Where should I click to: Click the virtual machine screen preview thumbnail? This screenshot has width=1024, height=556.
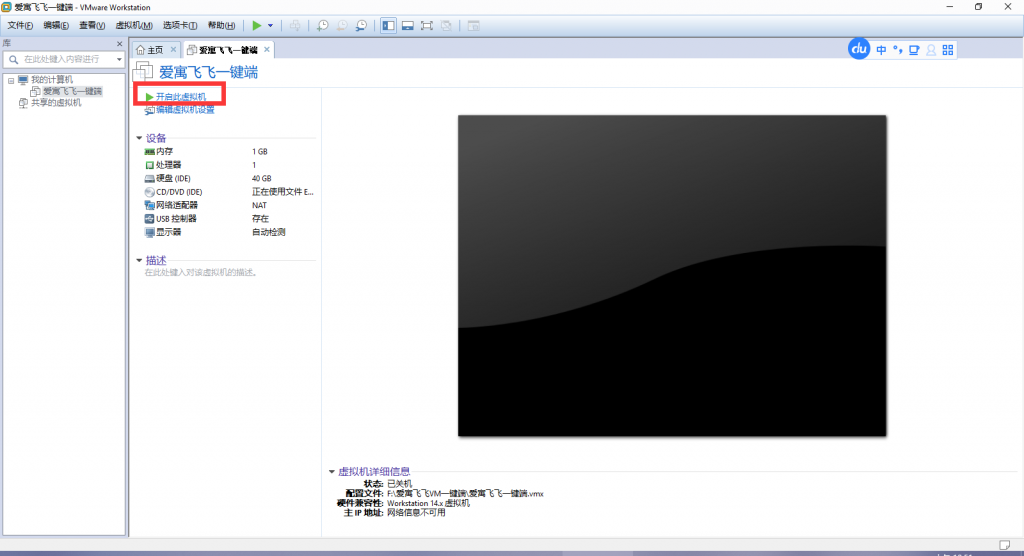(x=672, y=276)
